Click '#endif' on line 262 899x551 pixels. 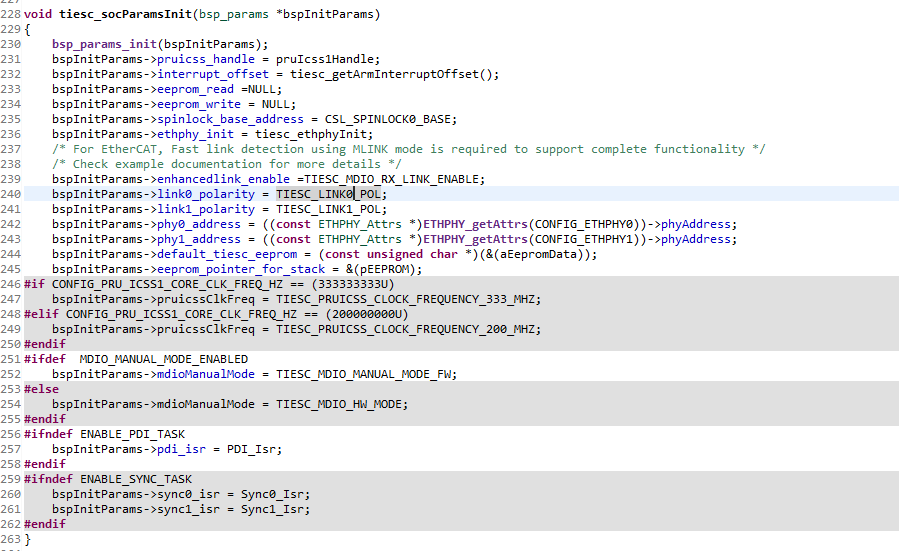coord(45,523)
